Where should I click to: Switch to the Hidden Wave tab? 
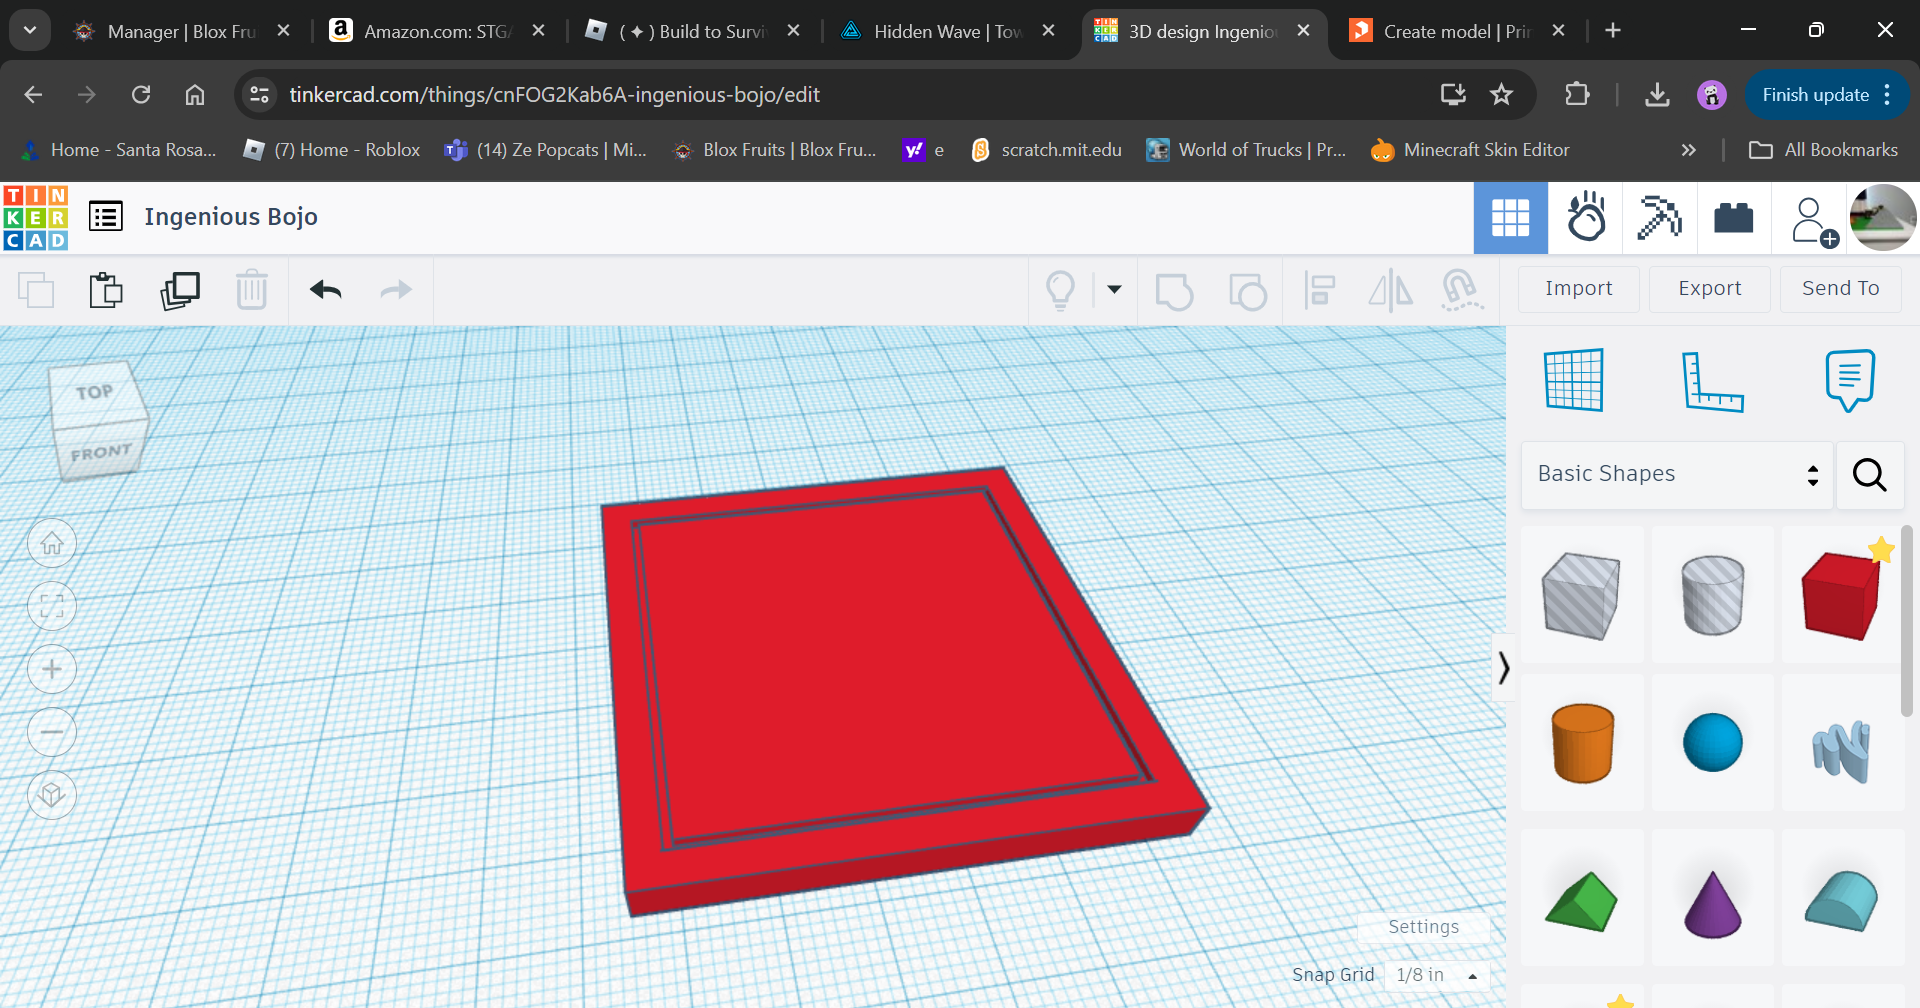pyautogui.click(x=947, y=32)
